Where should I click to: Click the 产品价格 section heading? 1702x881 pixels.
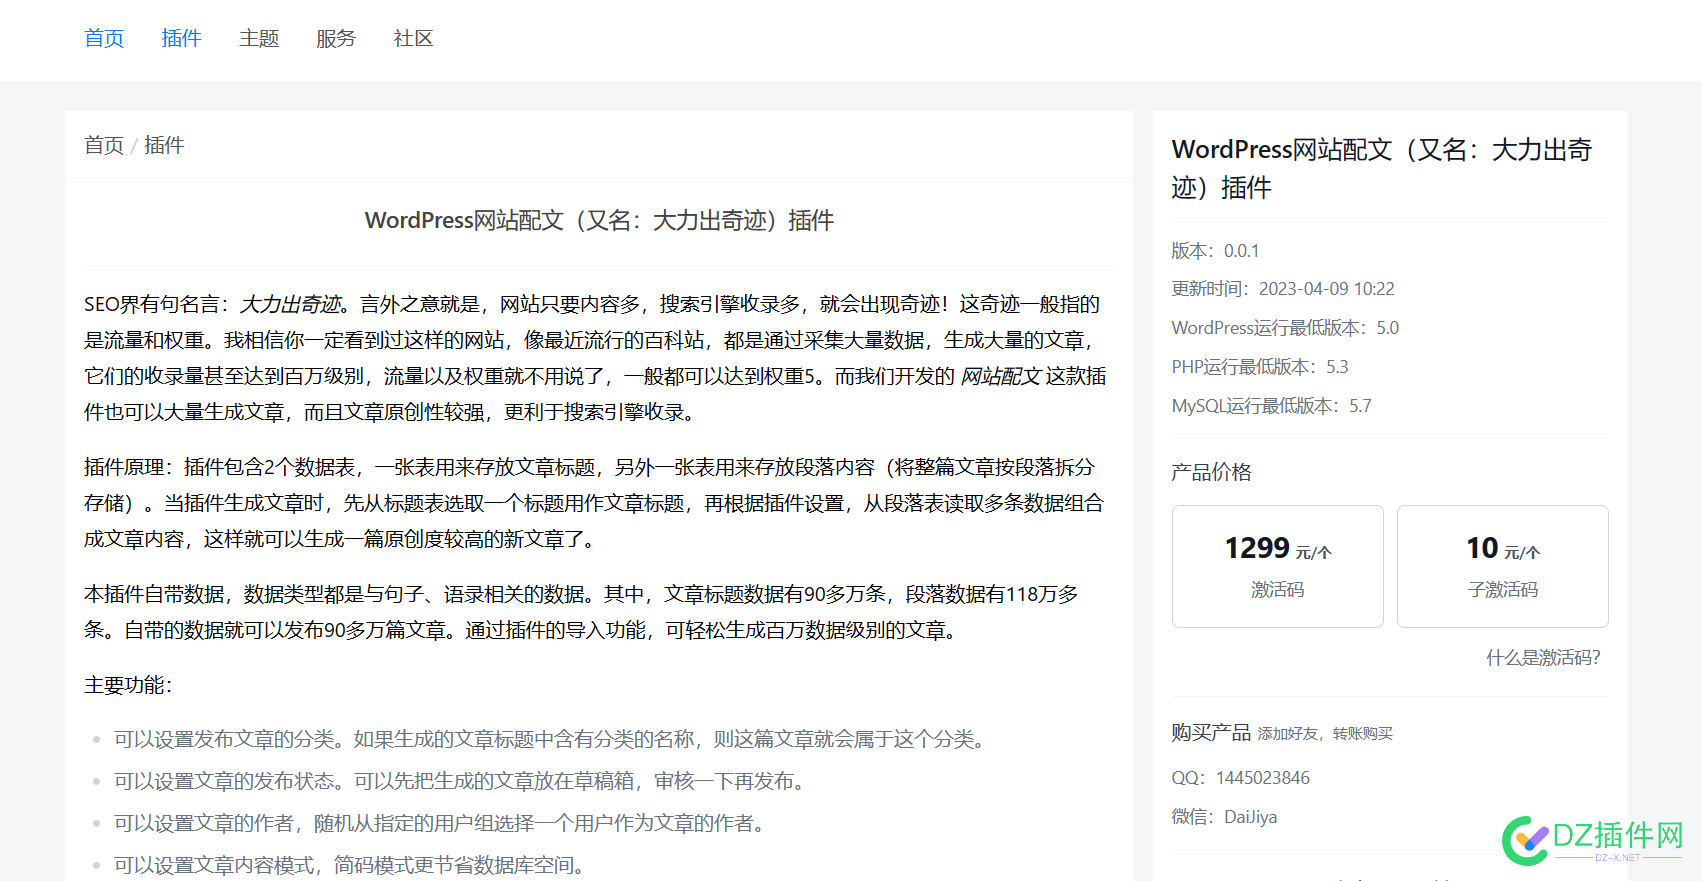(1211, 472)
